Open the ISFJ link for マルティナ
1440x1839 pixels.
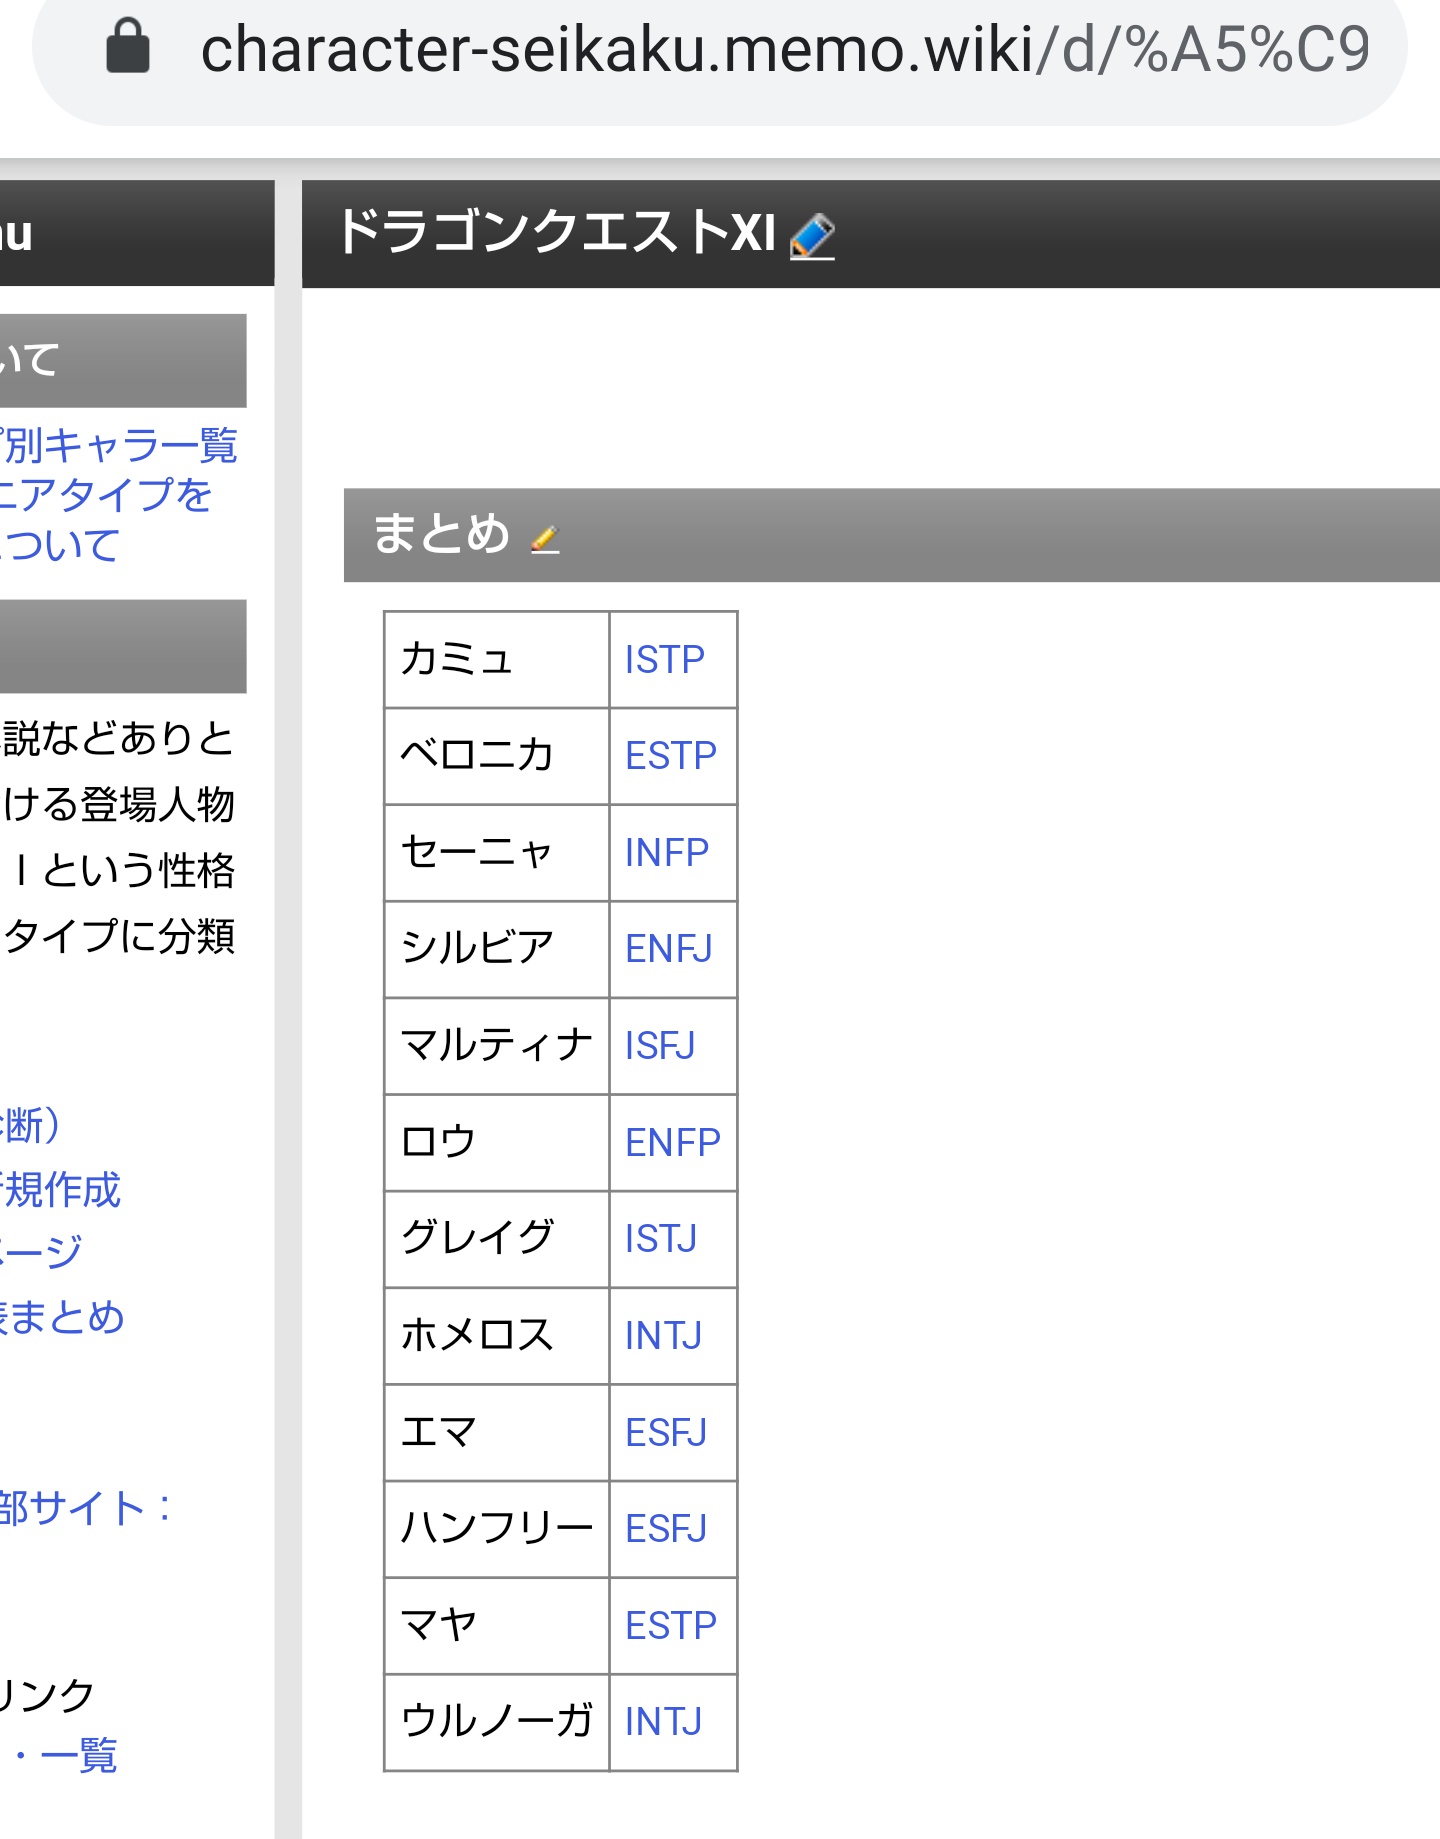pyautogui.click(x=660, y=1046)
